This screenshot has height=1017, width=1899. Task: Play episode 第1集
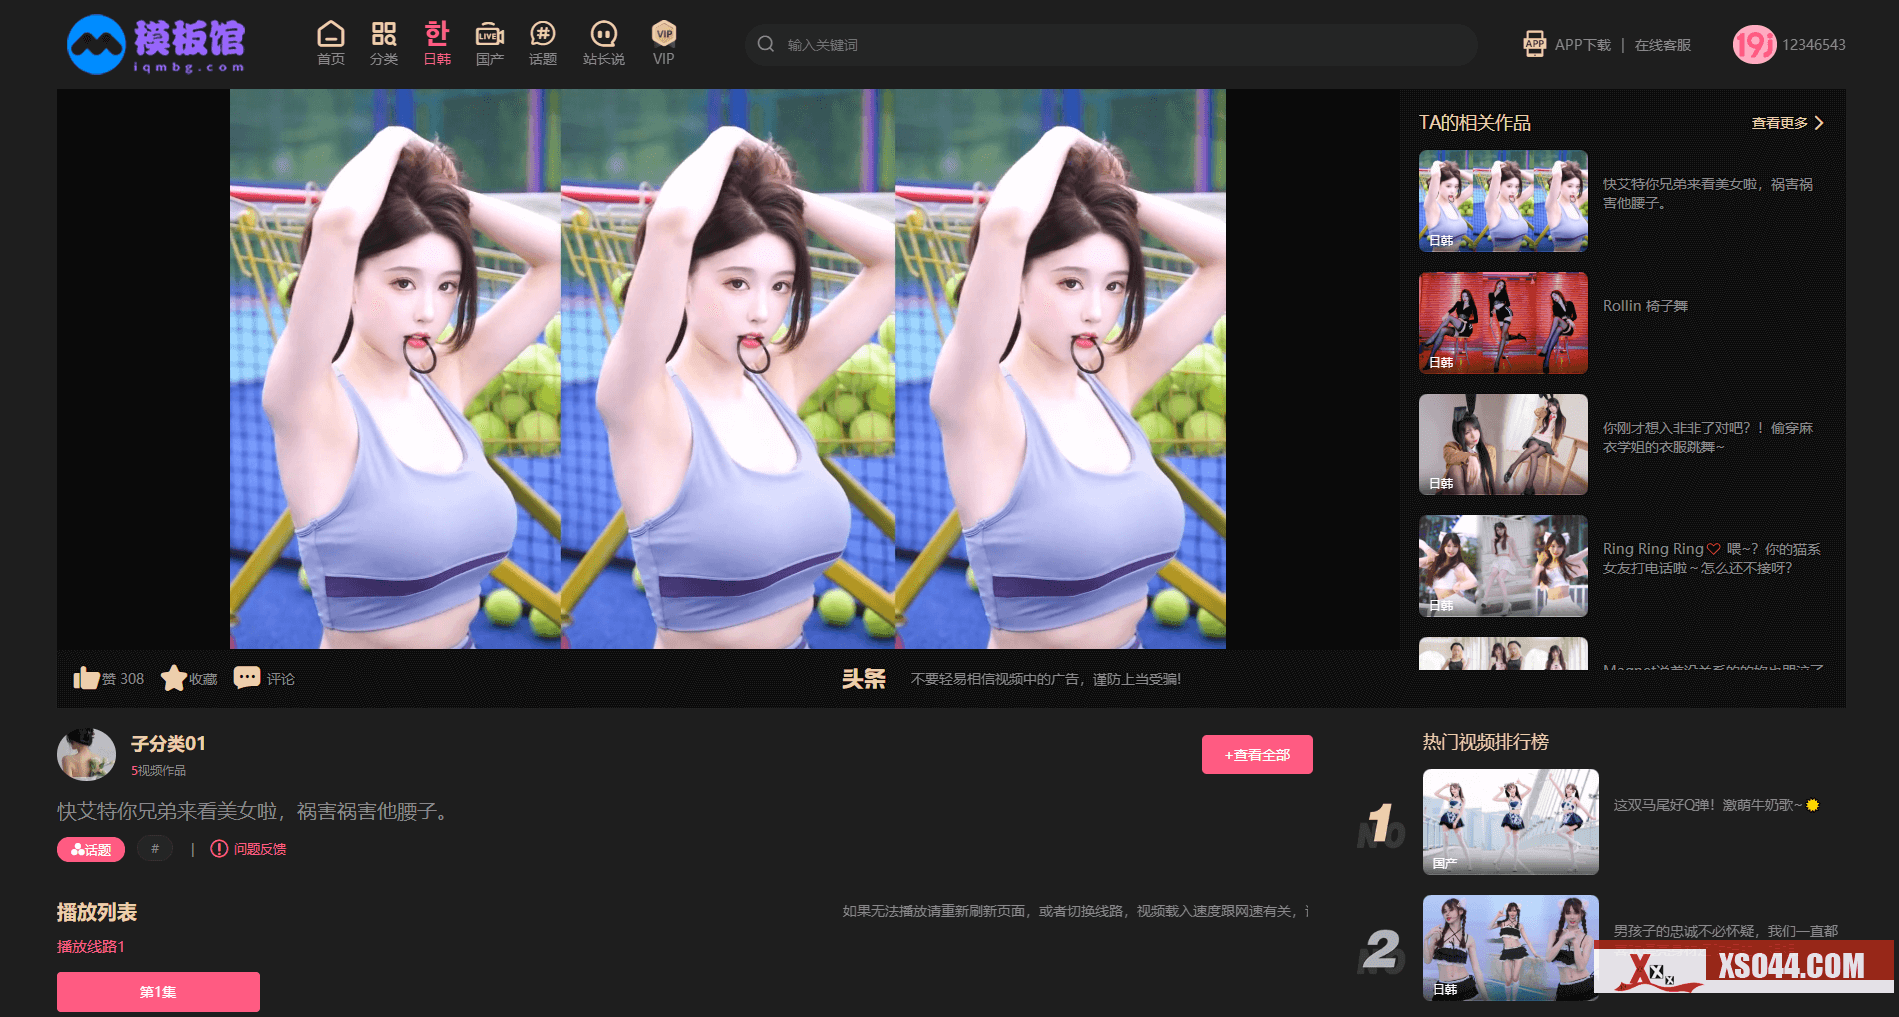click(x=158, y=992)
